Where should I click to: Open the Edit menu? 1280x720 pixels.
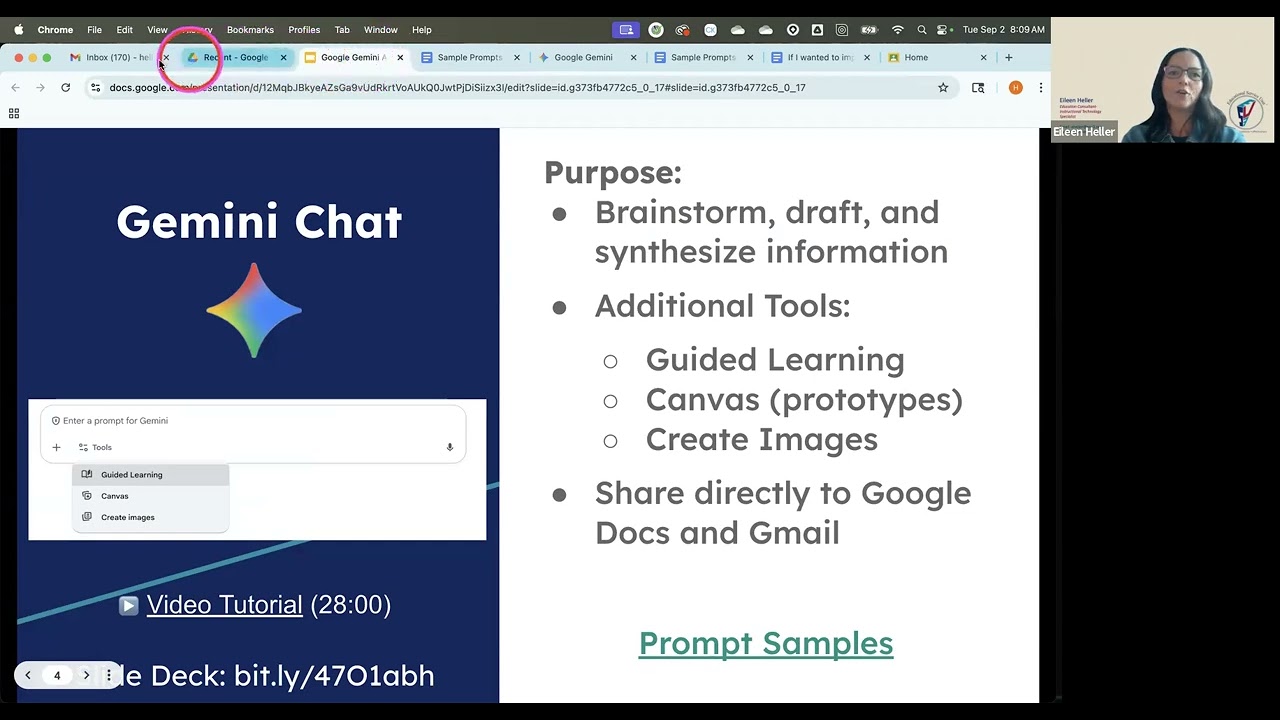(124, 30)
